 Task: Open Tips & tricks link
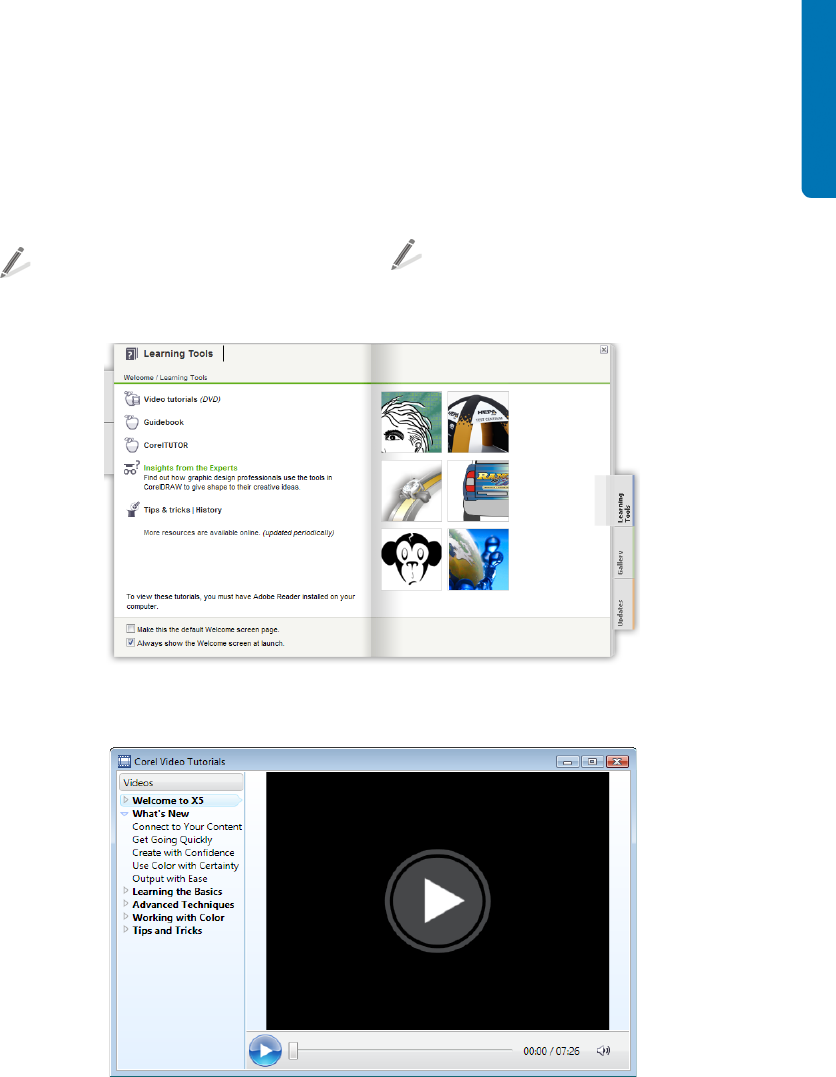(167, 510)
